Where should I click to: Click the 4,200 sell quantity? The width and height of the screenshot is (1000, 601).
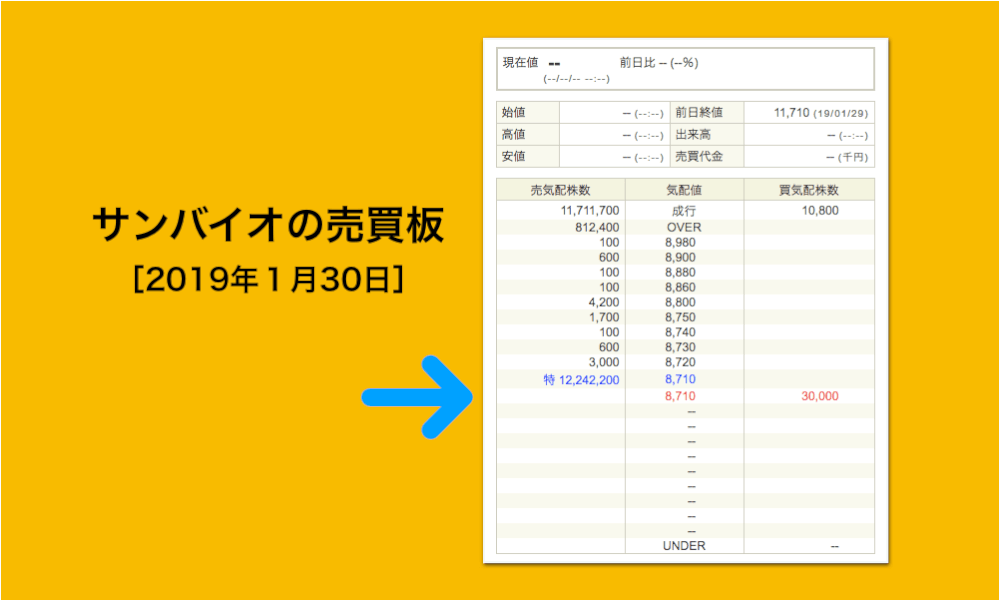[x=605, y=302]
